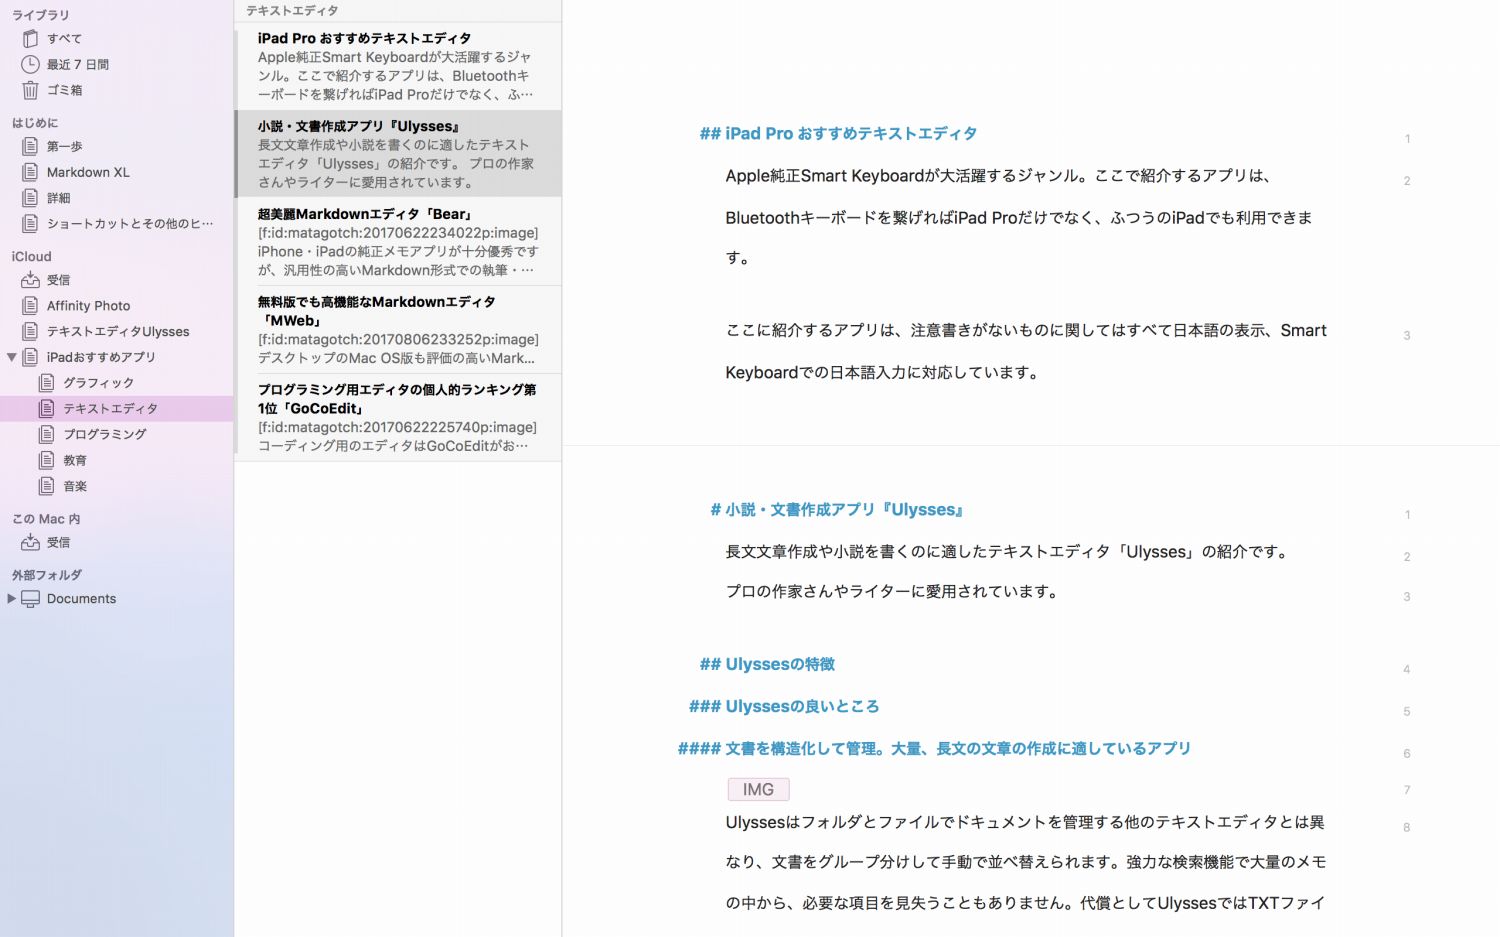Screen dimensions: 1500x937
Task: Click the sheet icon next to Markdown XL
Action: coord(30,172)
